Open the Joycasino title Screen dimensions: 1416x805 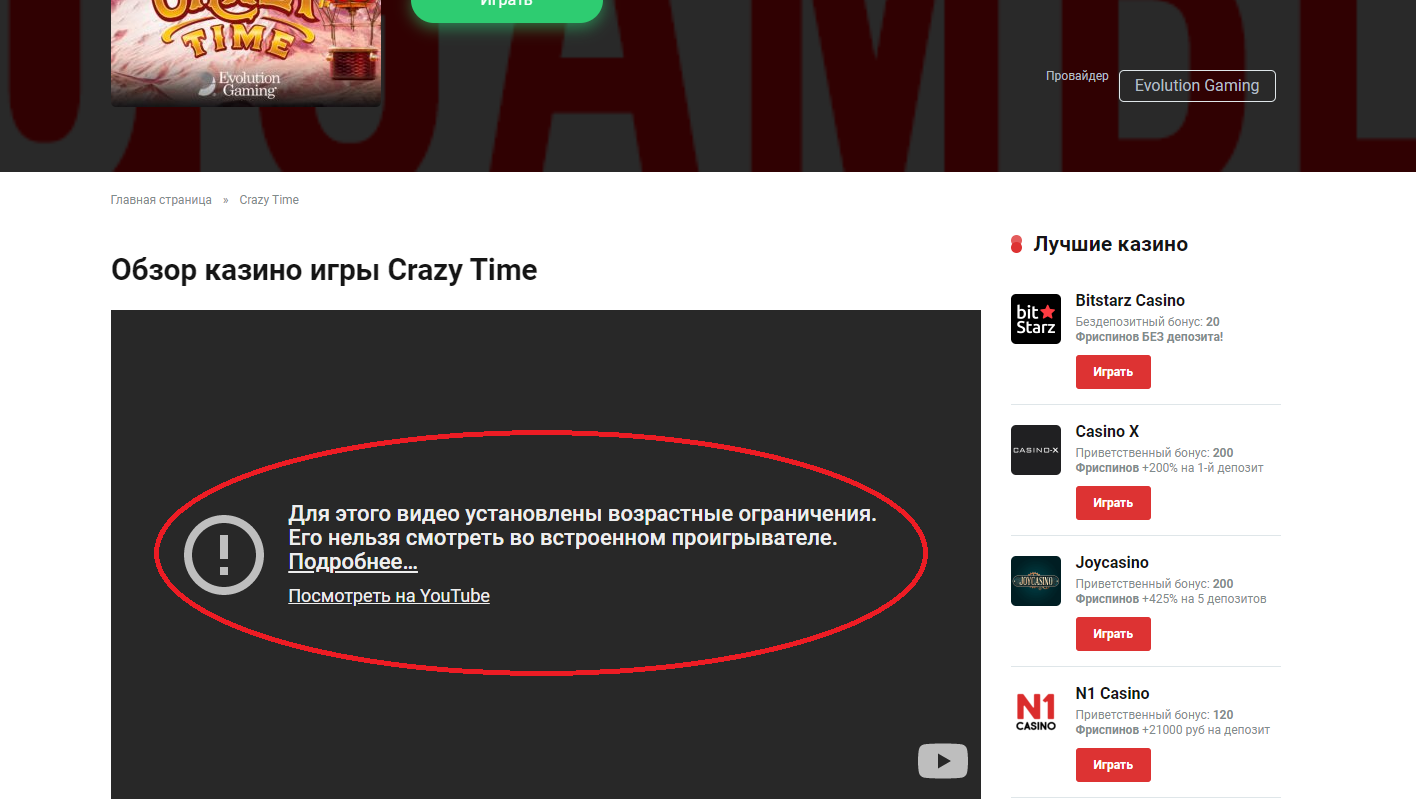1112,563
